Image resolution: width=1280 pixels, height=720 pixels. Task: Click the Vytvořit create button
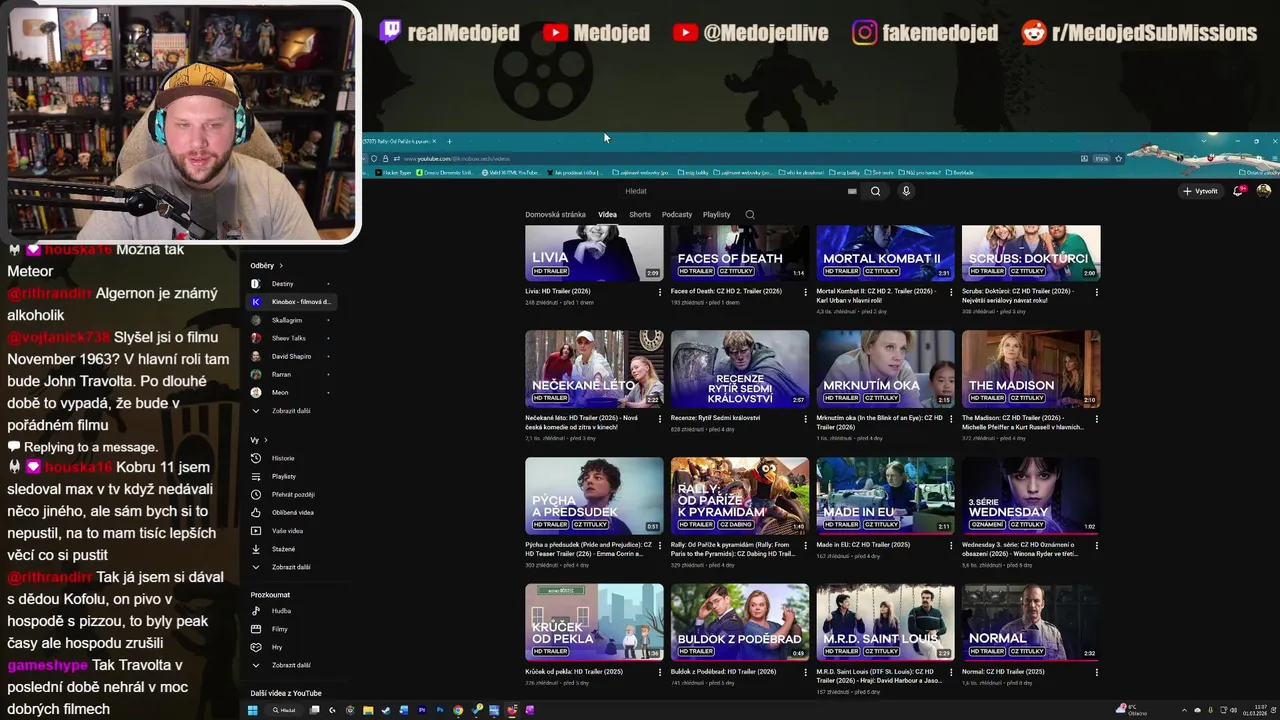tap(1200, 191)
